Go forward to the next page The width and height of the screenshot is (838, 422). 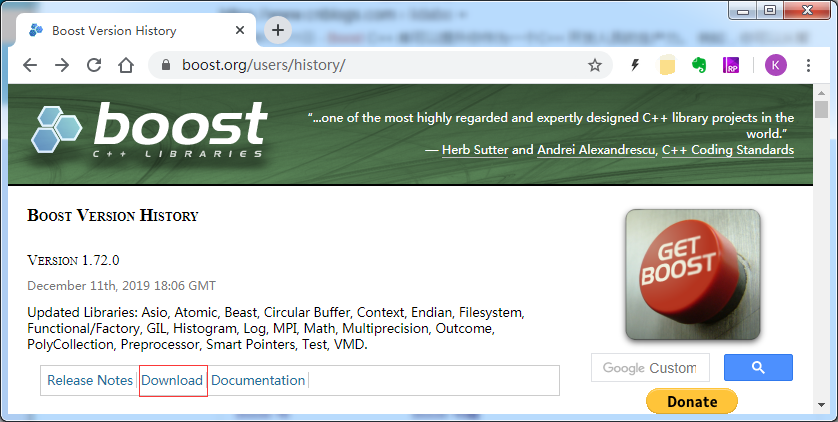click(62, 65)
